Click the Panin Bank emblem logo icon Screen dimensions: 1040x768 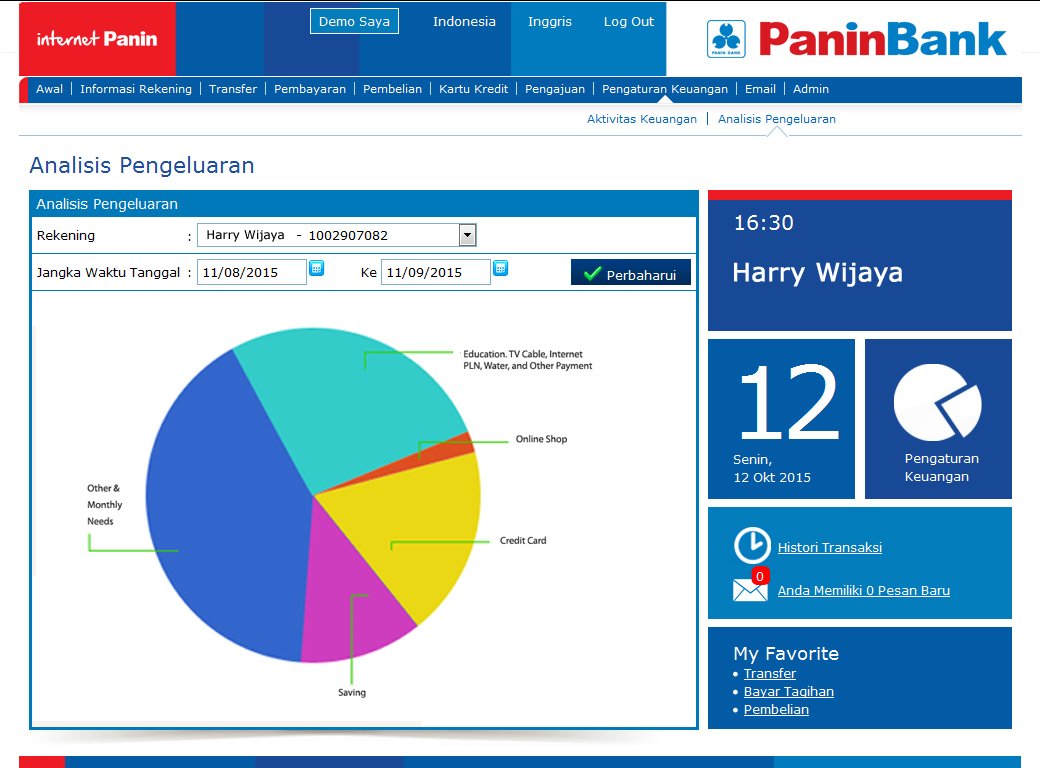(726, 39)
